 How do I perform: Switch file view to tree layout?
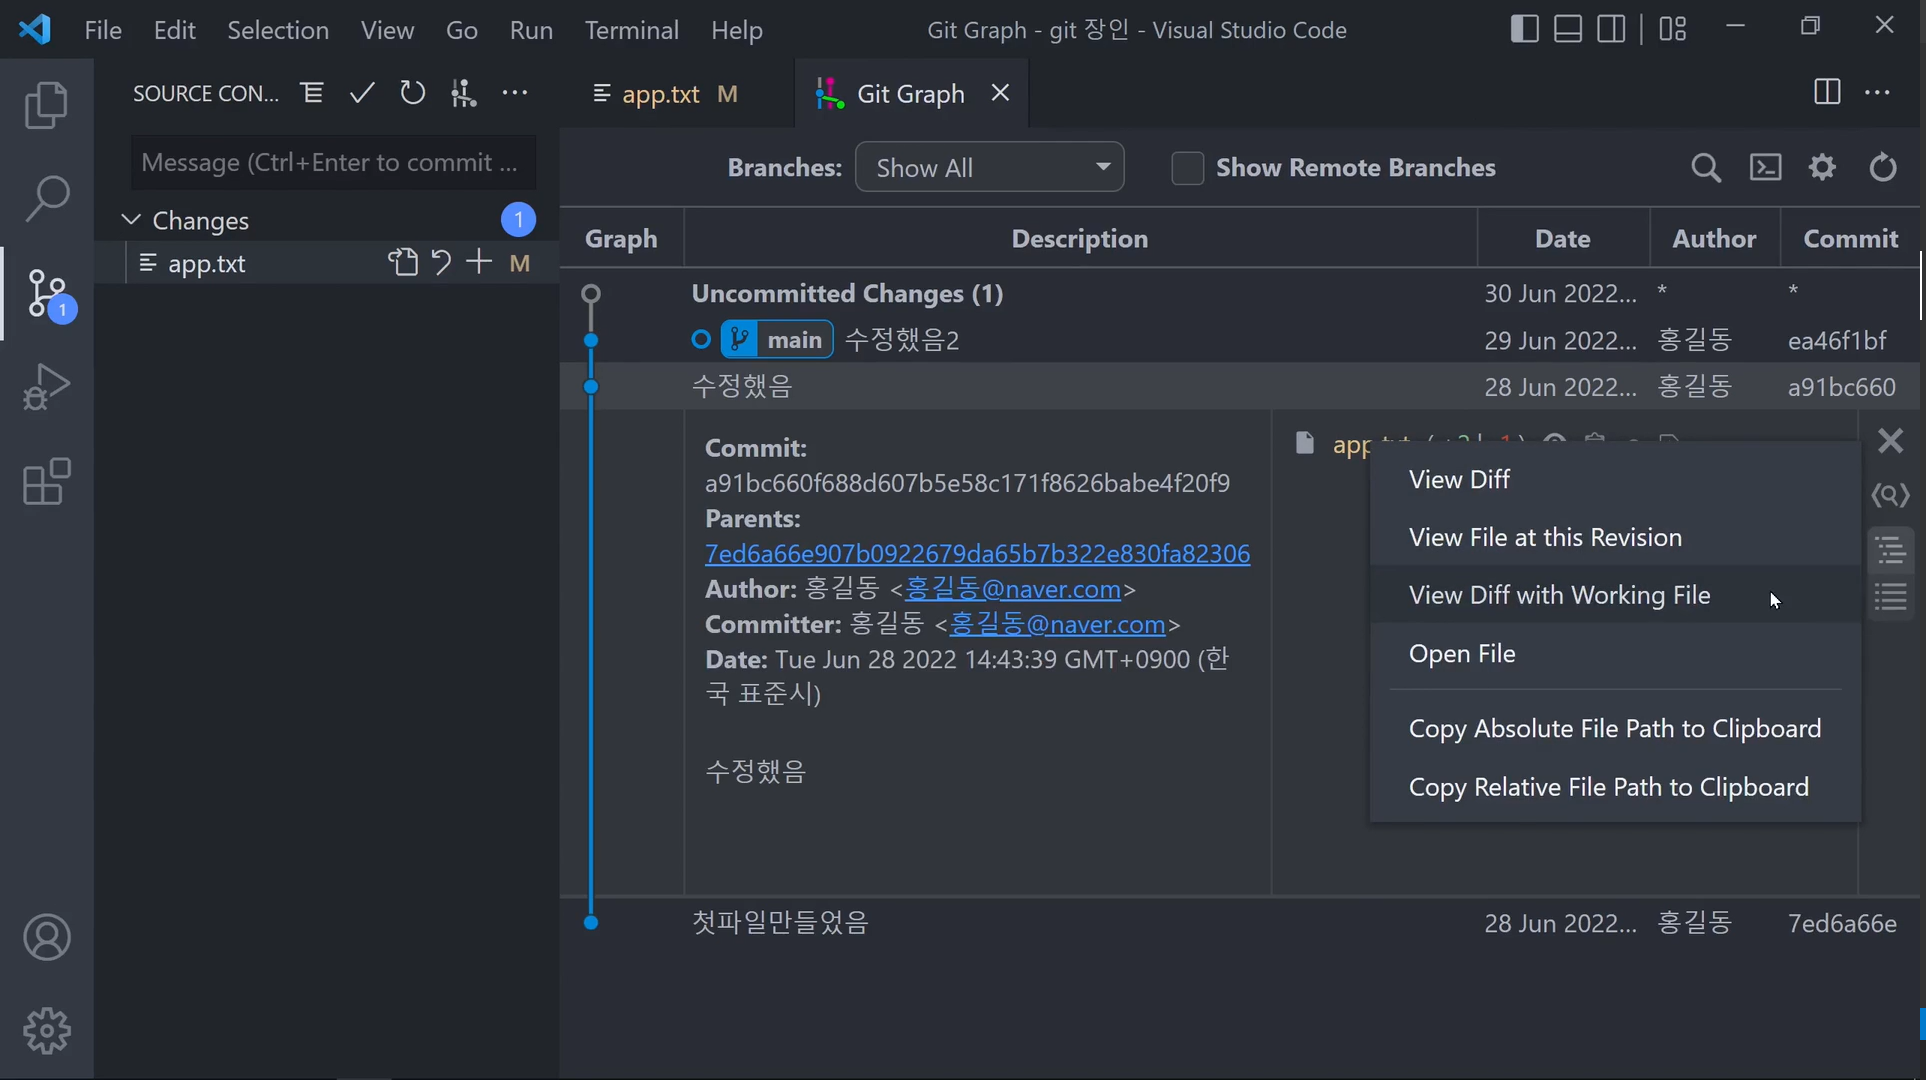pyautogui.click(x=1890, y=550)
